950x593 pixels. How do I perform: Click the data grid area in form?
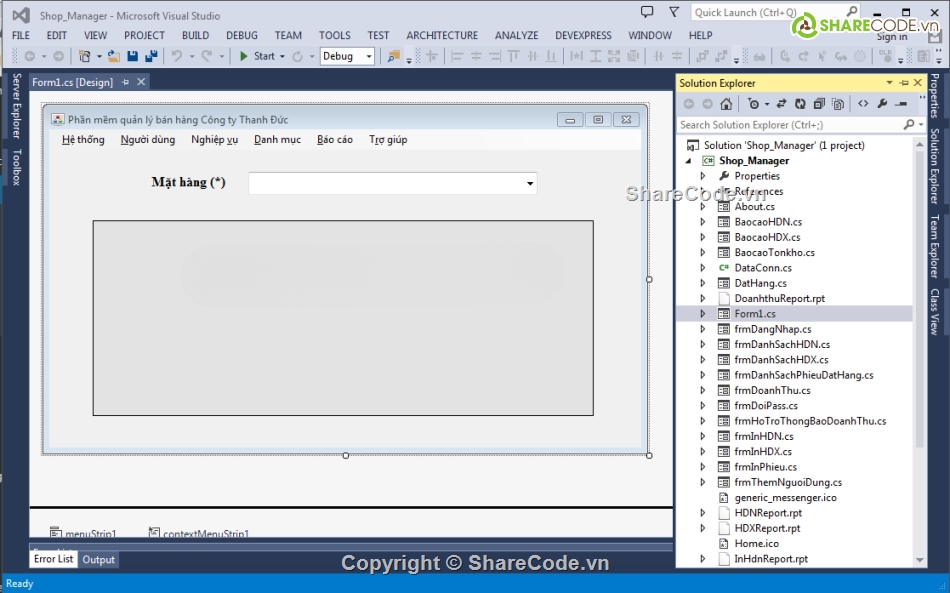(x=343, y=318)
